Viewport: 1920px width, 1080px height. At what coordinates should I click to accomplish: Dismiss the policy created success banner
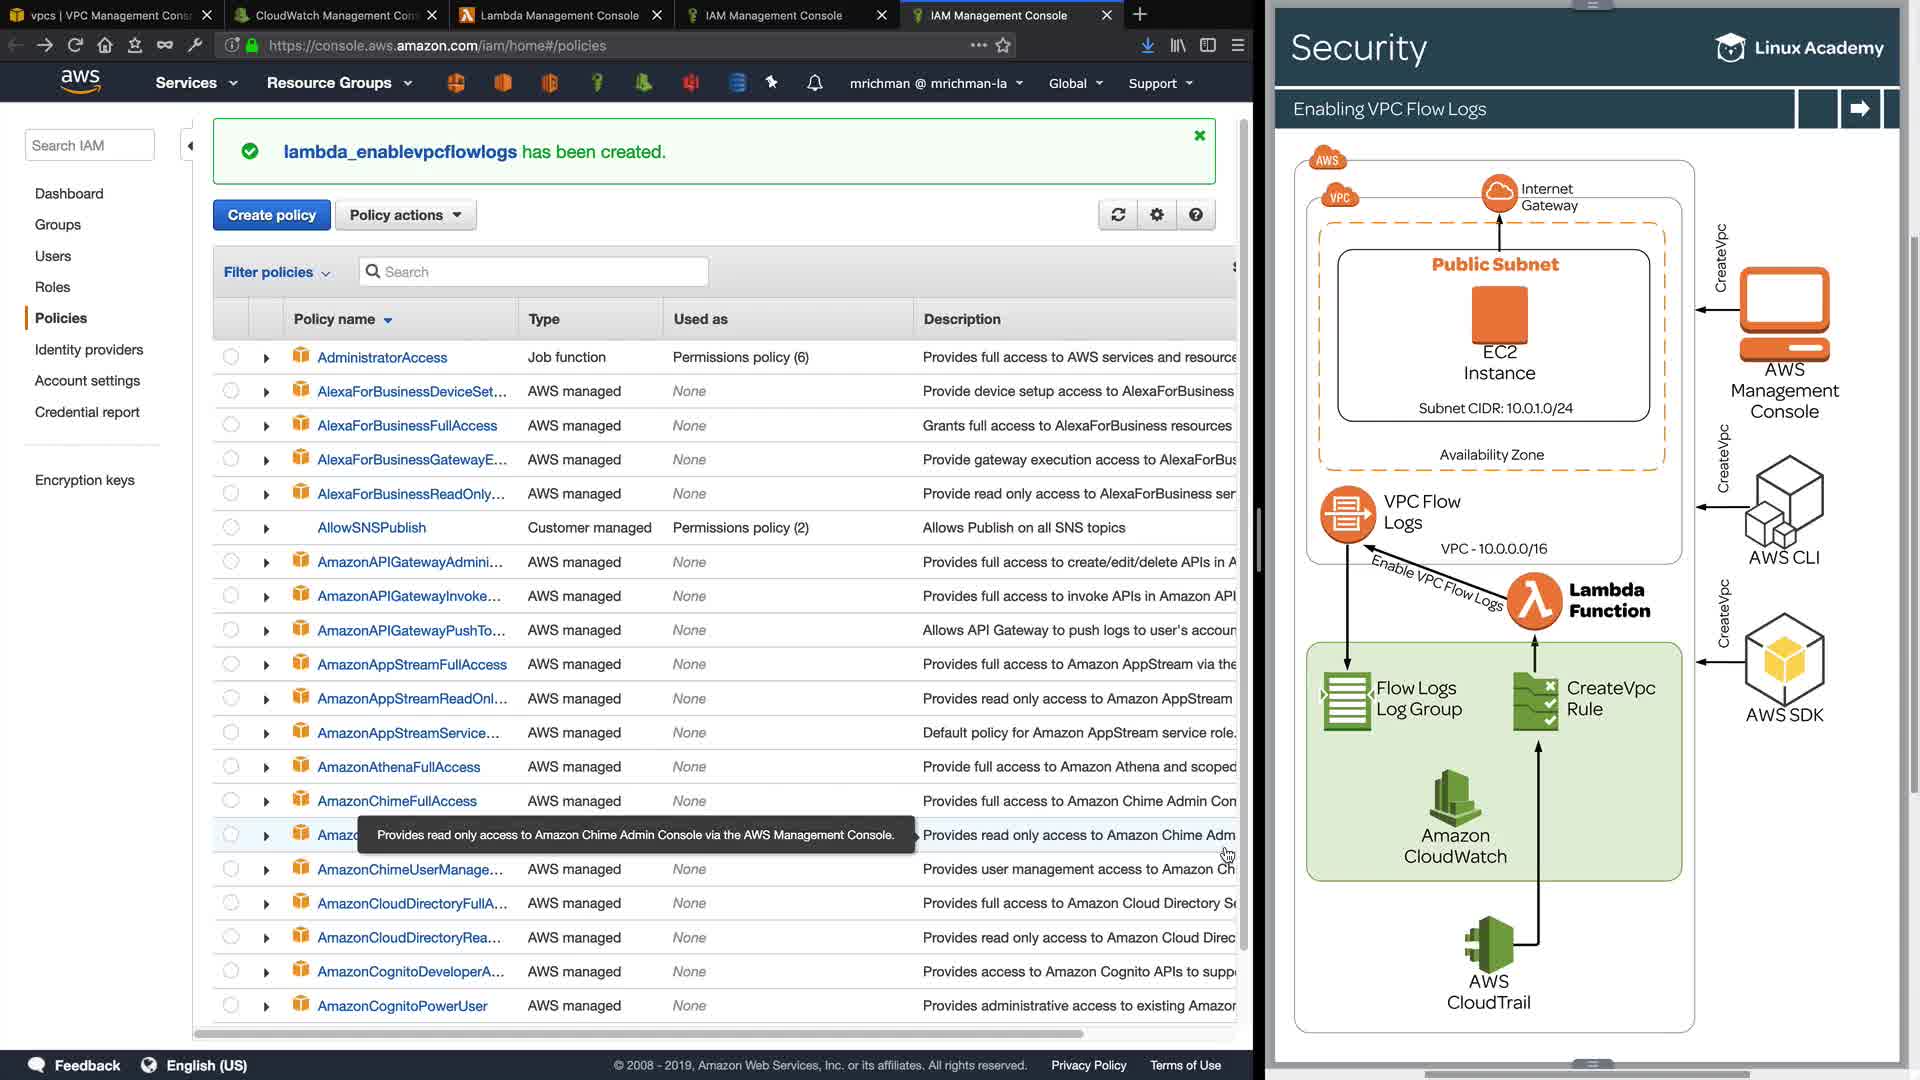click(1199, 136)
